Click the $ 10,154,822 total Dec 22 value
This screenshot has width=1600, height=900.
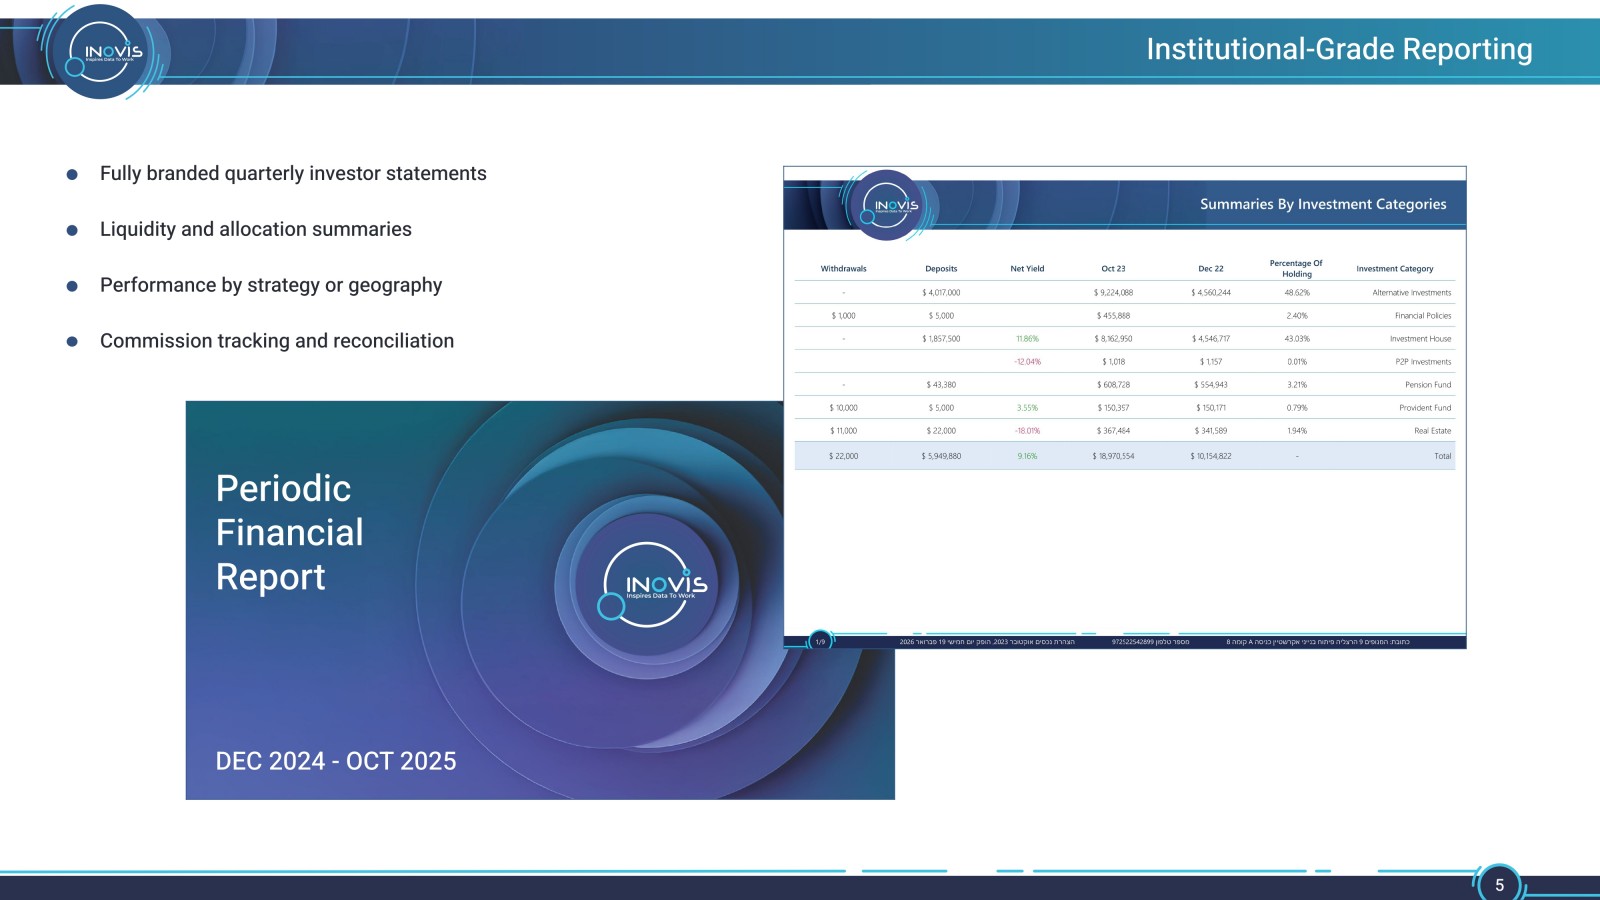click(x=1211, y=456)
